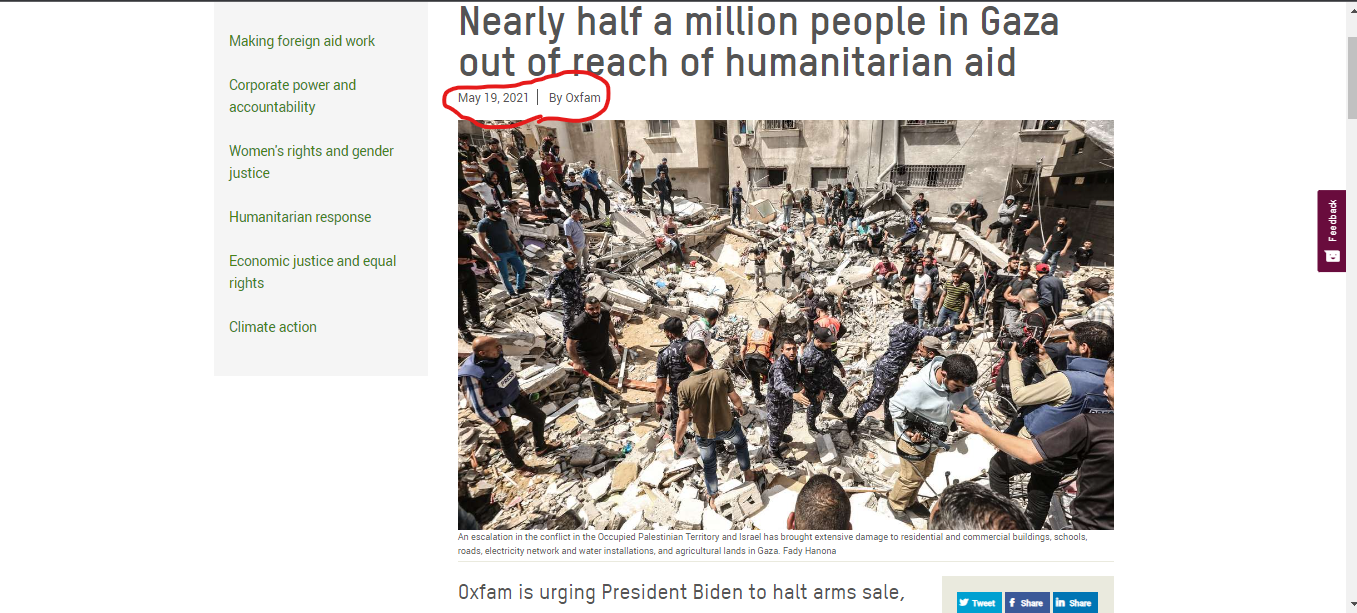This screenshot has height=613, width=1357.
Task: Click the lower scrollbar track area
Action: [x=1351, y=400]
